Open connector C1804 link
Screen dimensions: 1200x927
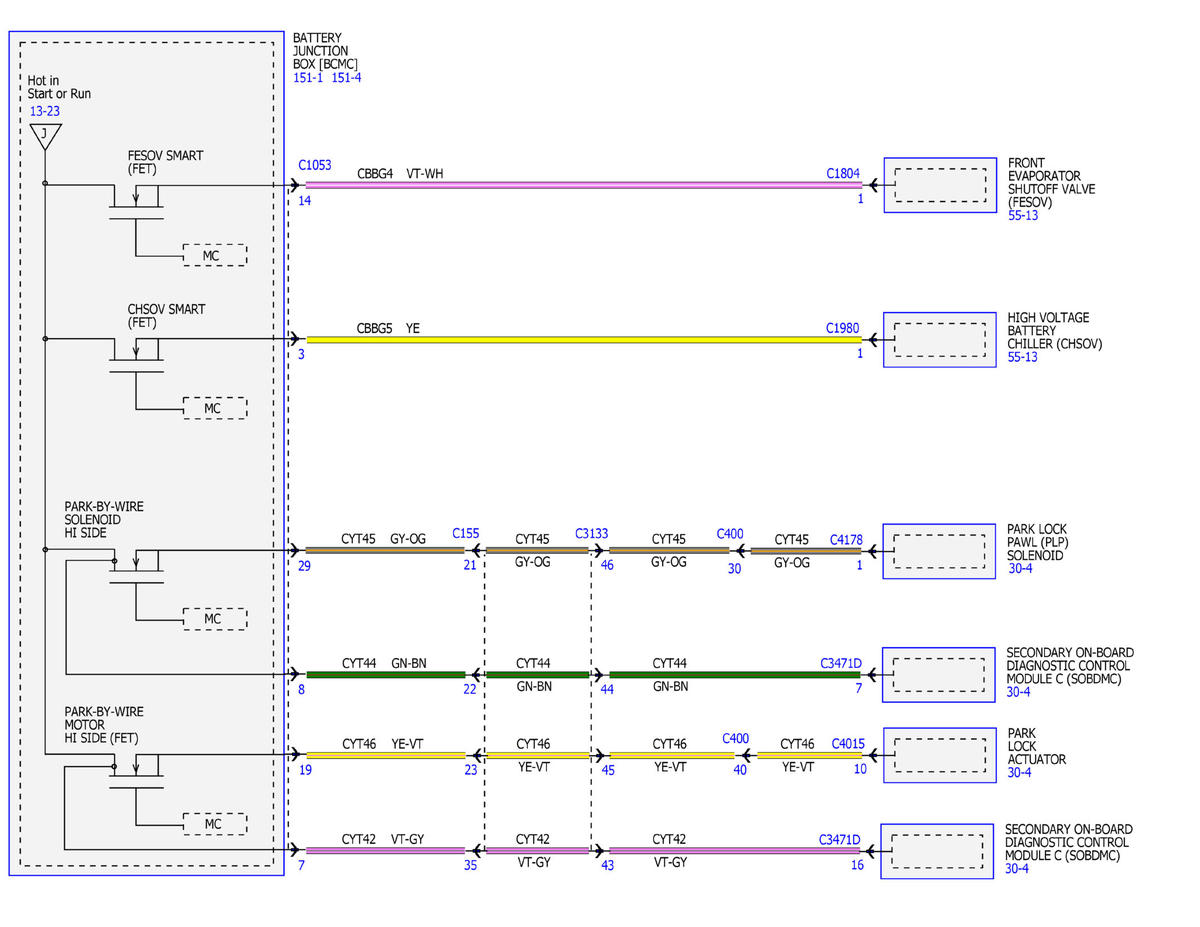(843, 173)
